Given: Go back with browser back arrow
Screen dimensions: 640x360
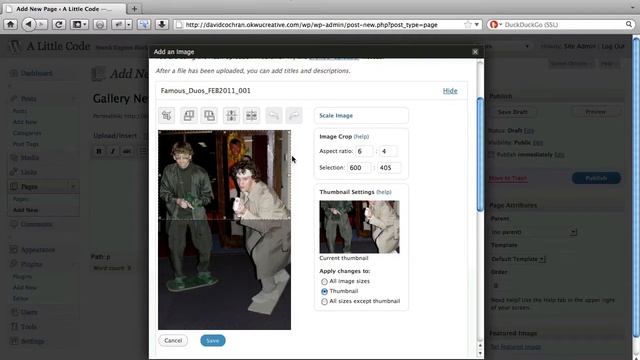Looking at the screenshot, I should coord(28,24).
